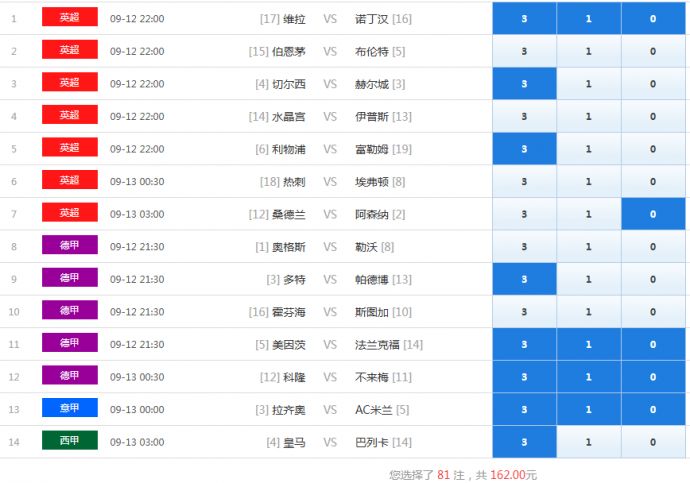This screenshot has width=690, height=483.
Task: Pick draw 1 for 切尔西 vs 赫尔城
Action: tap(589, 84)
